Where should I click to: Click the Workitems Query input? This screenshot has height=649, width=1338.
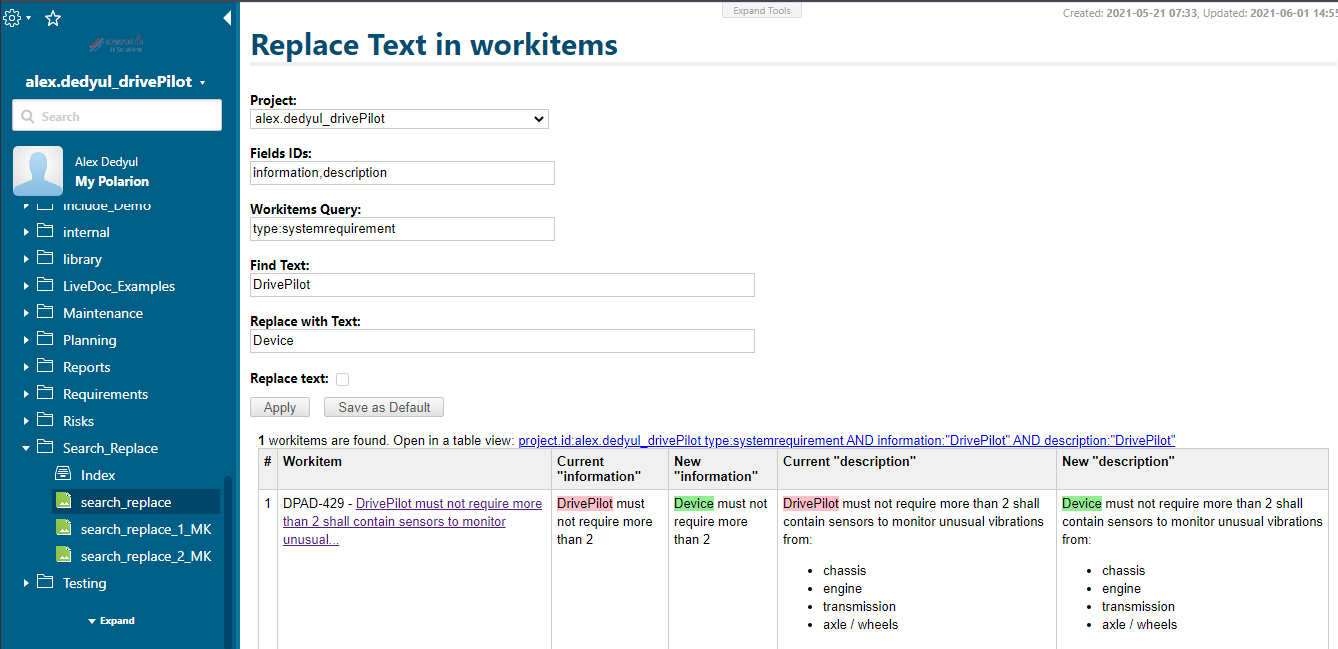[x=402, y=229]
